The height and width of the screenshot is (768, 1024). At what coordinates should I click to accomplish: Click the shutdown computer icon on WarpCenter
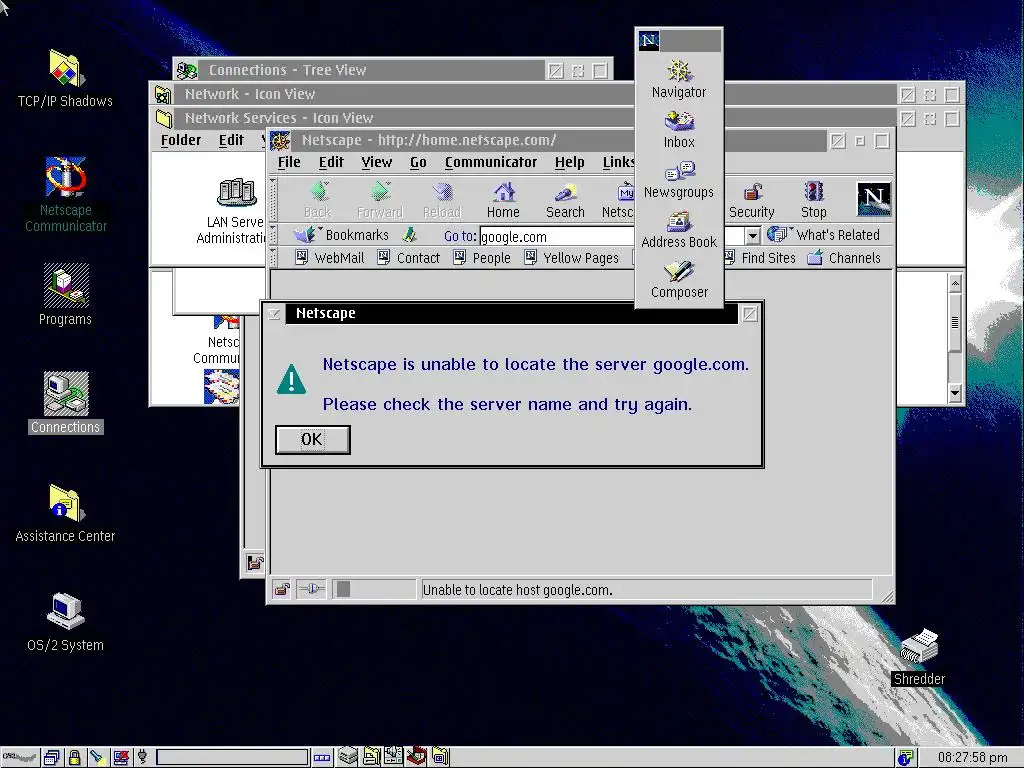point(121,758)
